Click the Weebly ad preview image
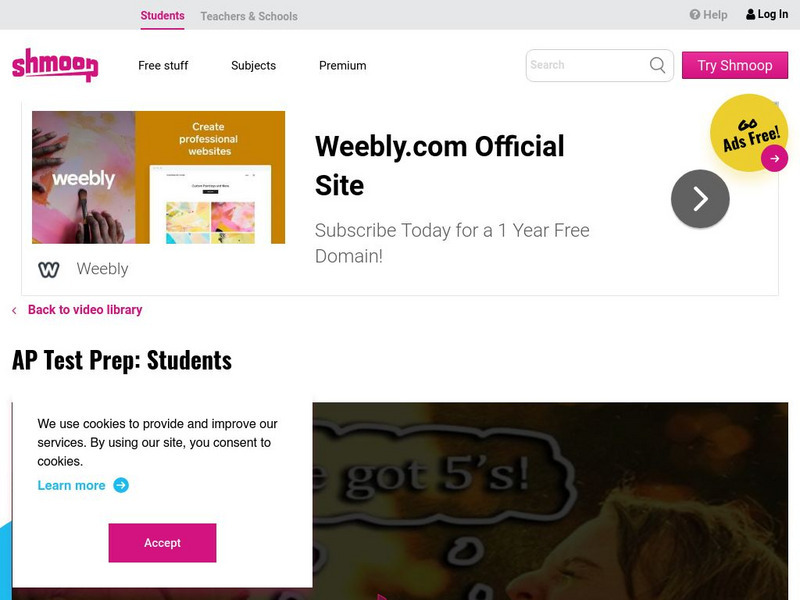Image resolution: width=800 pixels, height=600 pixels. click(159, 177)
